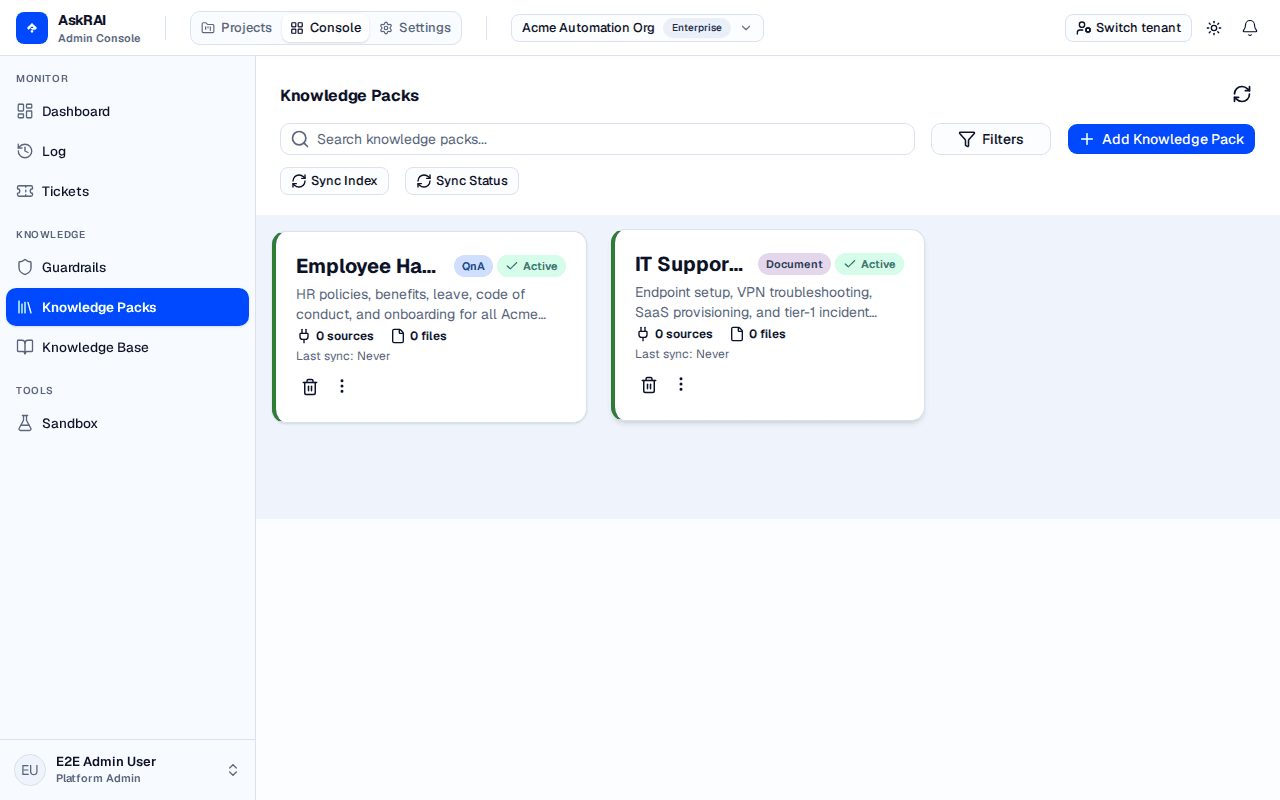This screenshot has height=800, width=1280.
Task: Expand the Acme Automation Org dropdown
Action: point(637,28)
